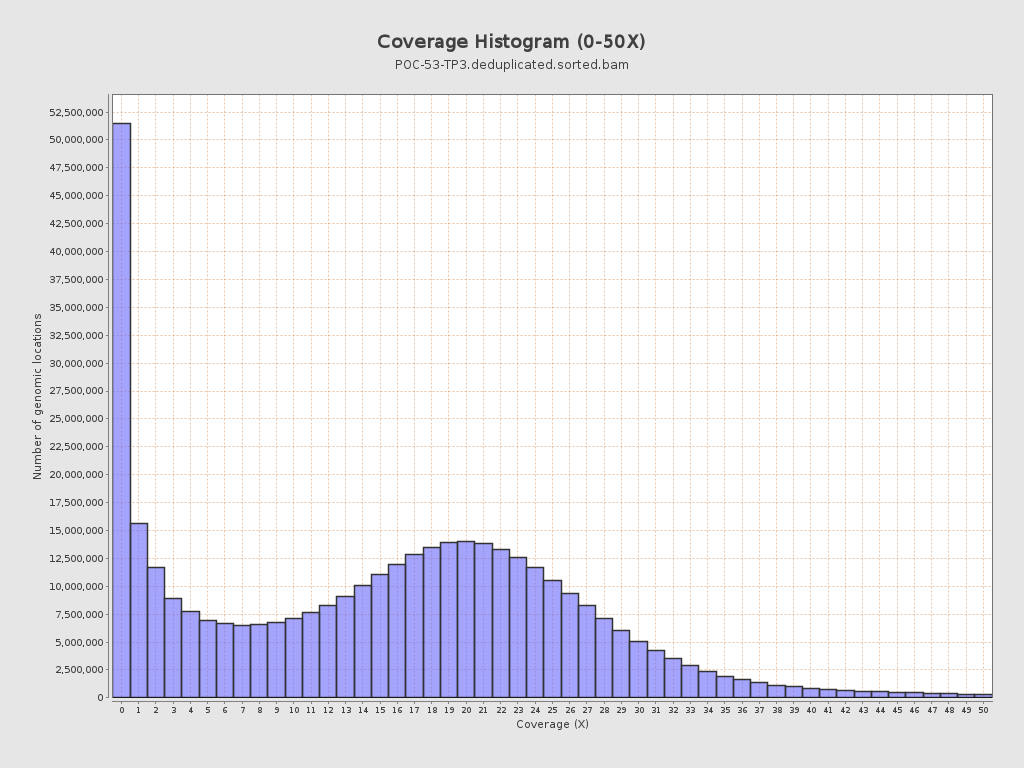Select the histogram bar at coverage 3
The image size is (1024, 768).
click(173, 648)
